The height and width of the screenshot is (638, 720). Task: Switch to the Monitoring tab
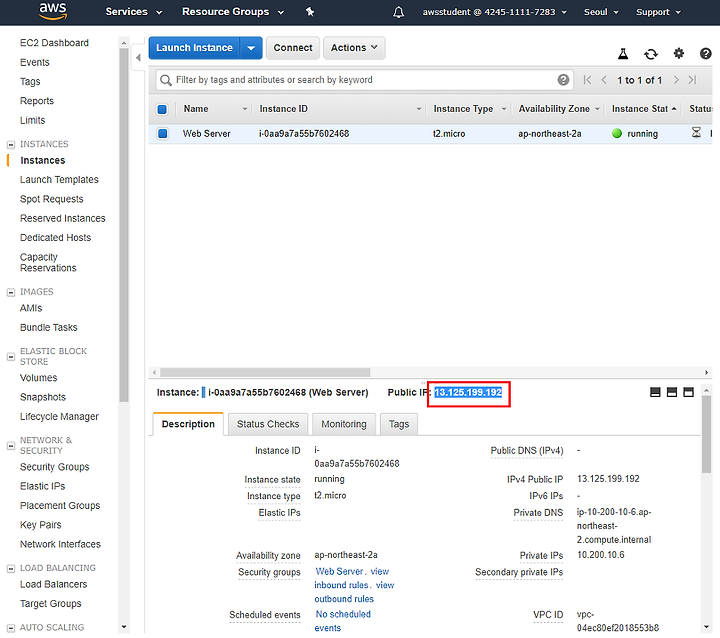coord(344,424)
